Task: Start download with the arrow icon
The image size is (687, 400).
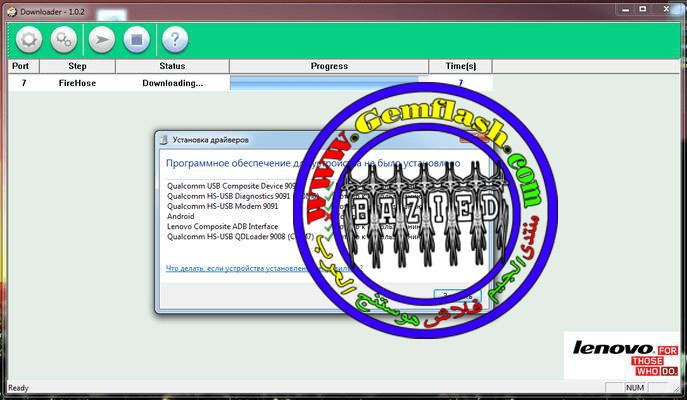Action: 102,40
